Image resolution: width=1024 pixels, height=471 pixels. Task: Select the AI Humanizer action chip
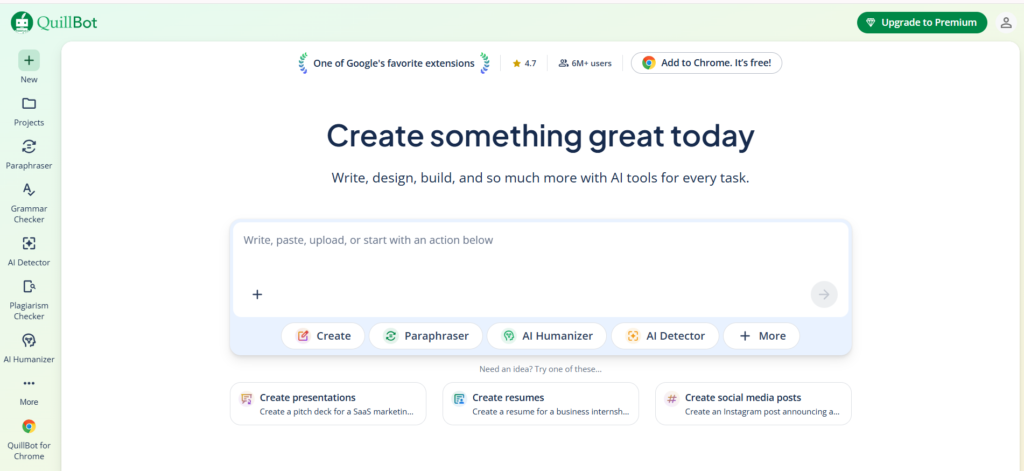[547, 336]
